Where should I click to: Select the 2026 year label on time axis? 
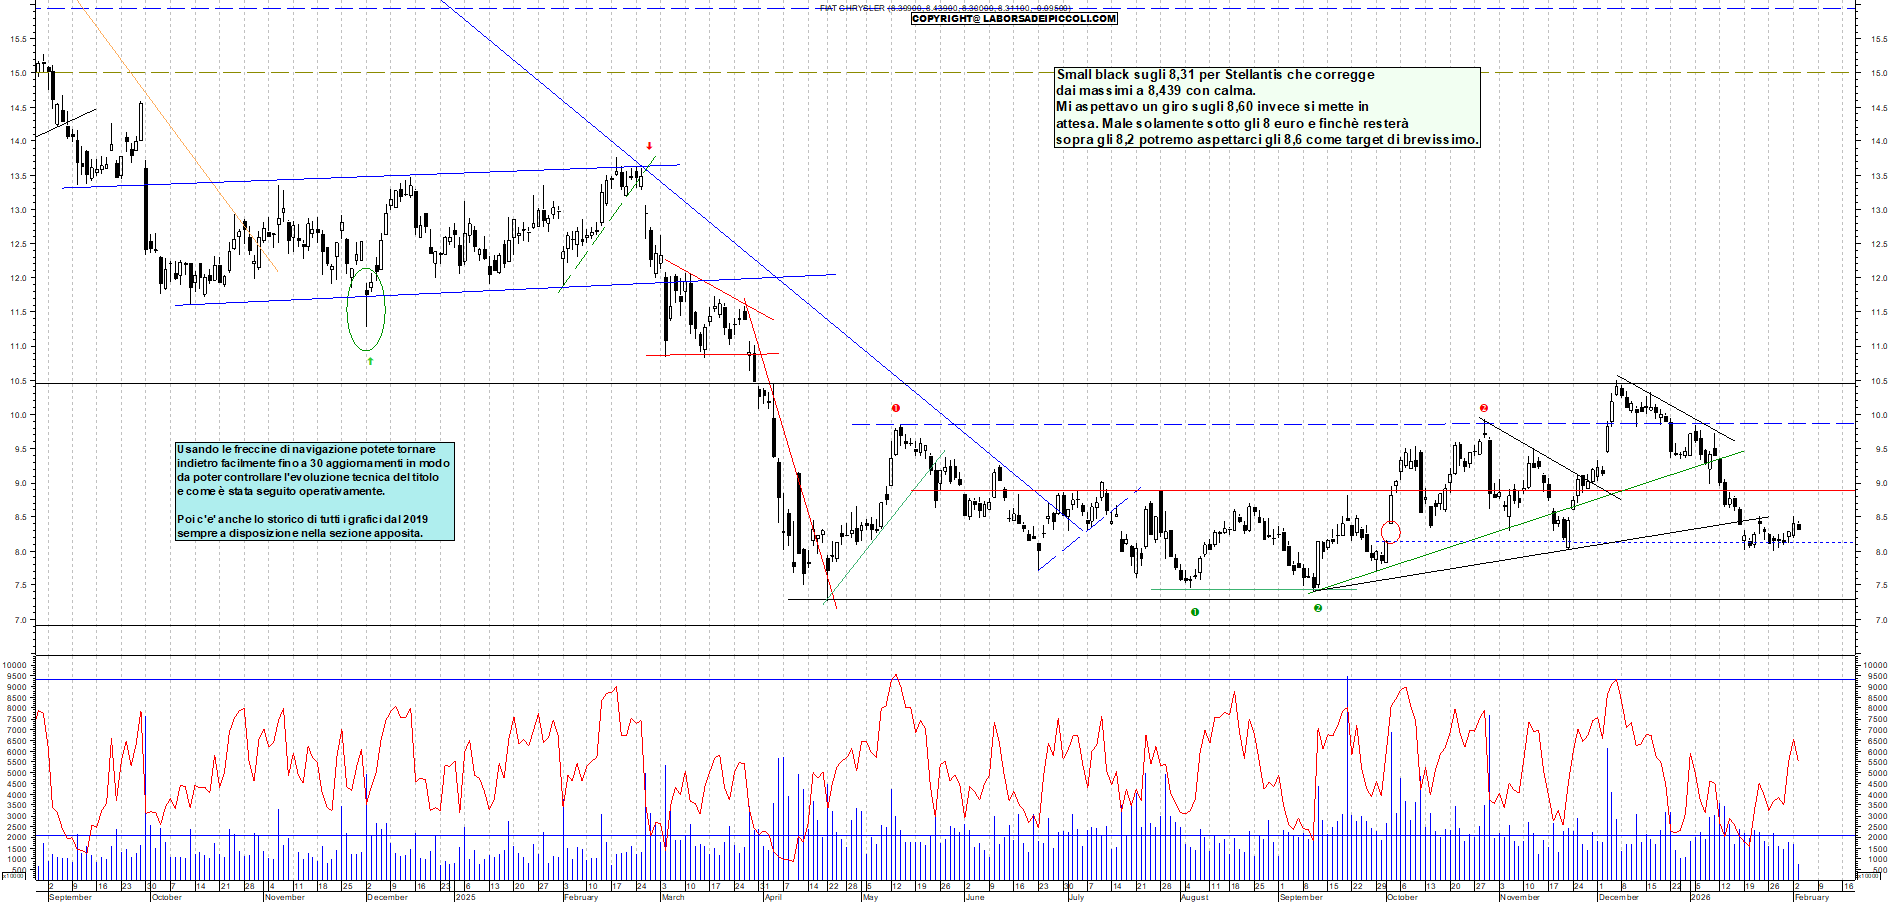coord(1700,897)
